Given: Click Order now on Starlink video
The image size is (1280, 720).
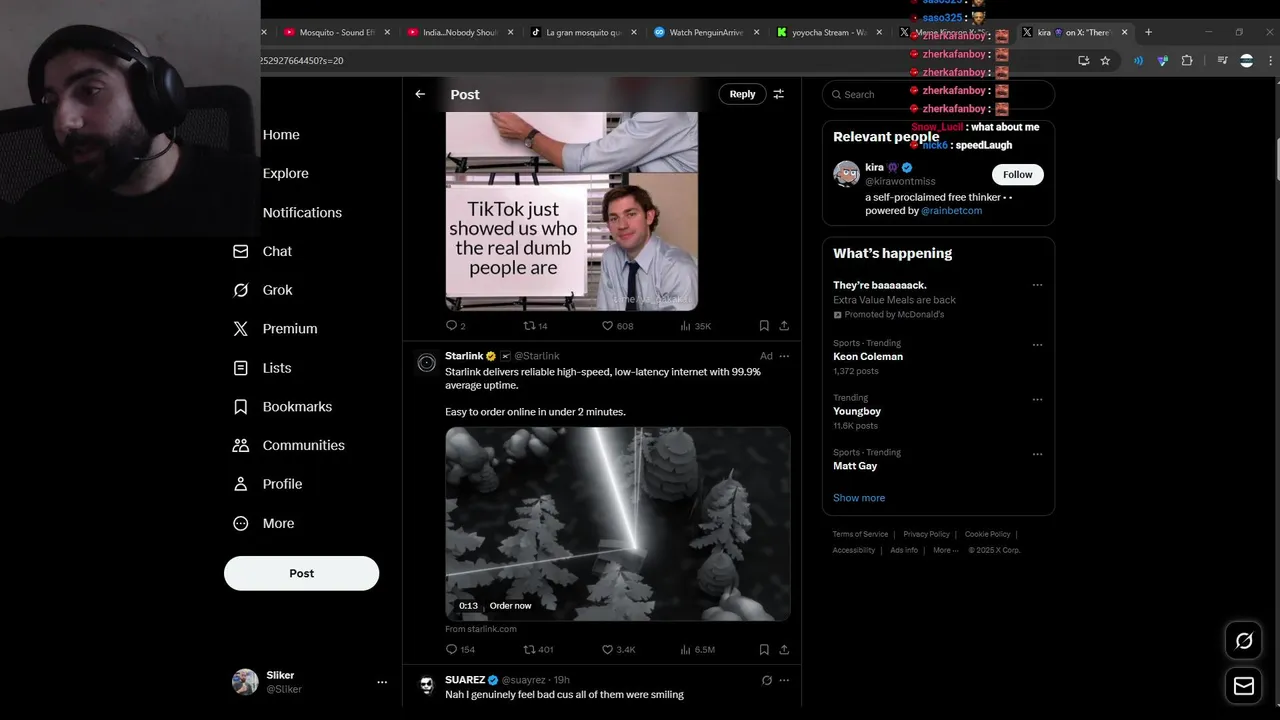Looking at the screenshot, I should 510,606.
